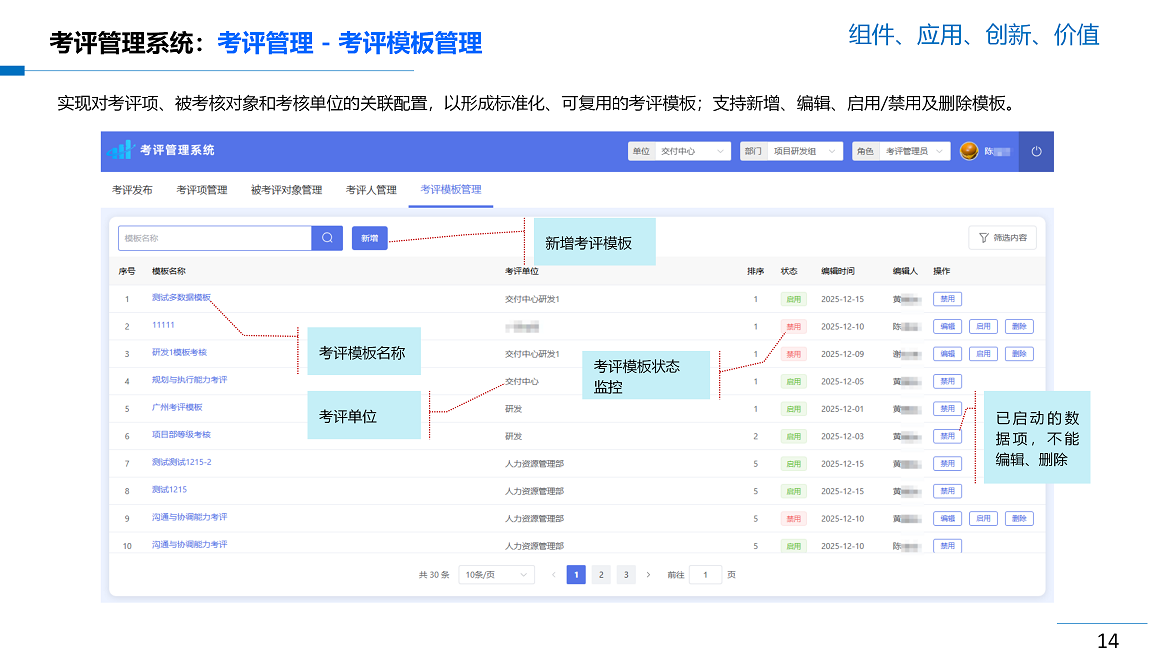Go to previous page arrow
The width and height of the screenshot is (1152, 648).
[x=553, y=575]
